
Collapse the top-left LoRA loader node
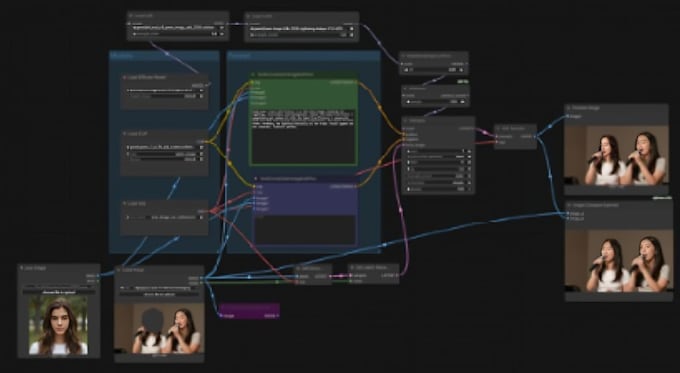(x=131, y=16)
